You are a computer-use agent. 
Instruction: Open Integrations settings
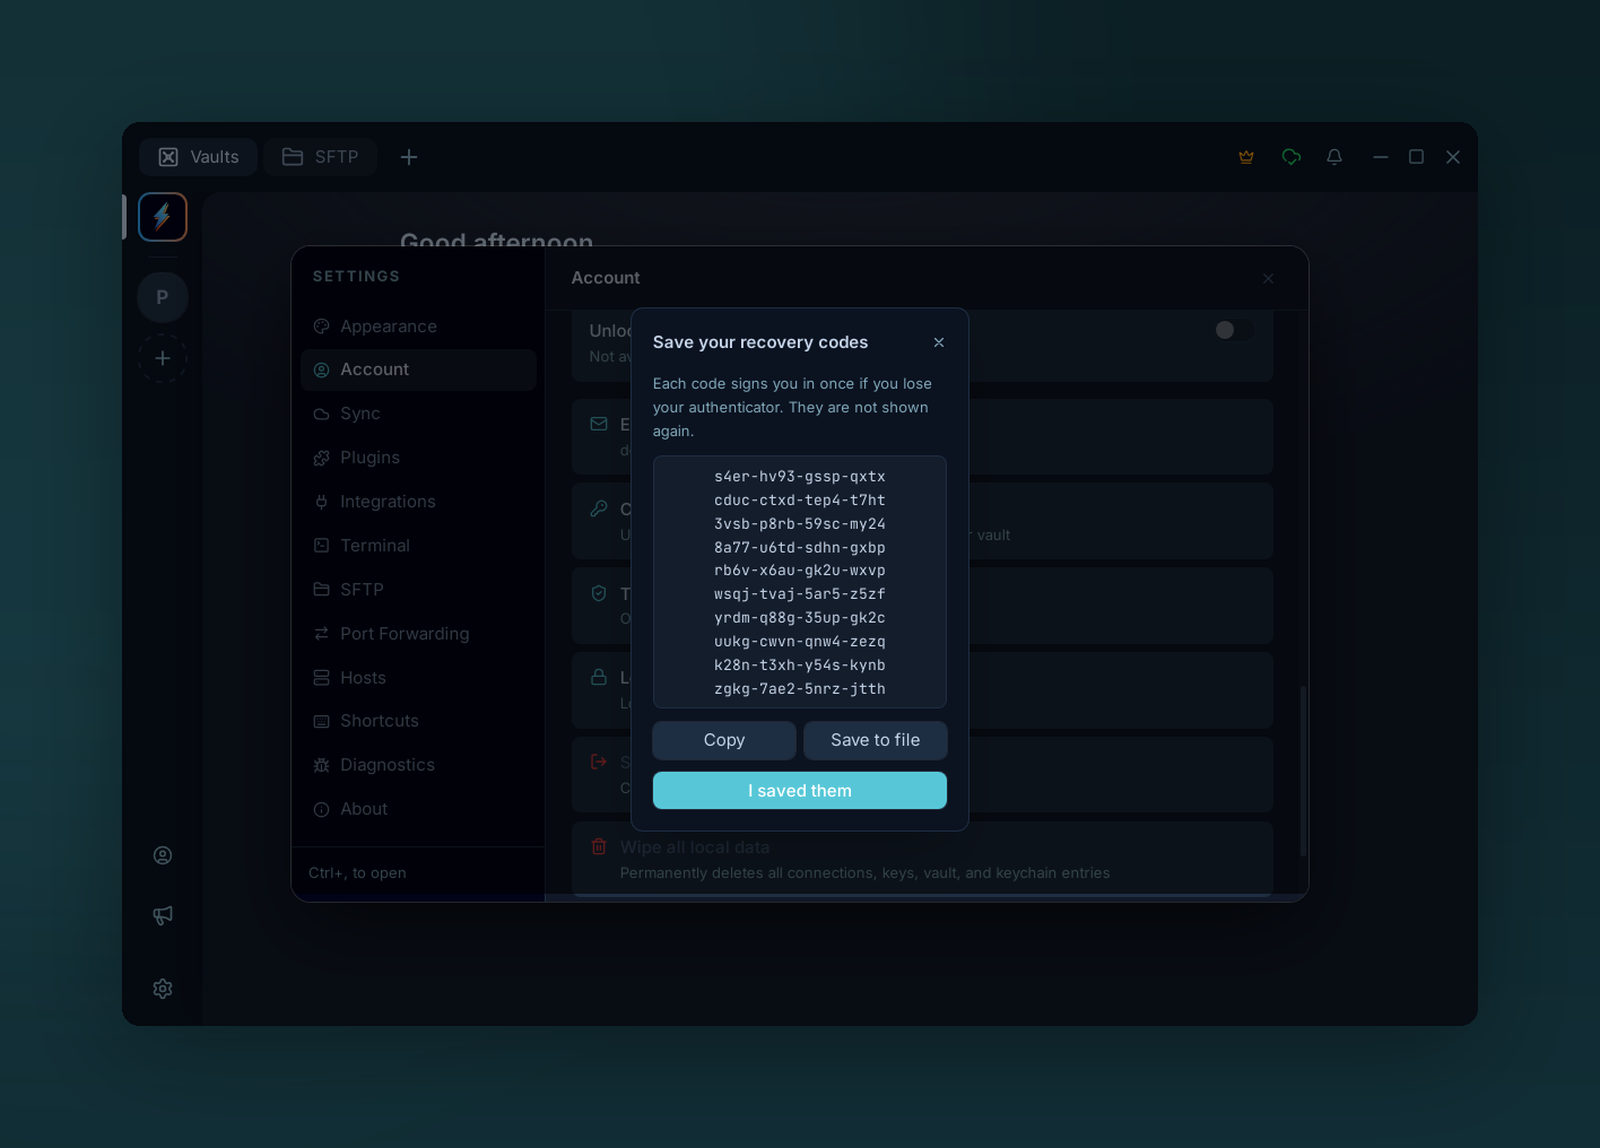[418, 502]
